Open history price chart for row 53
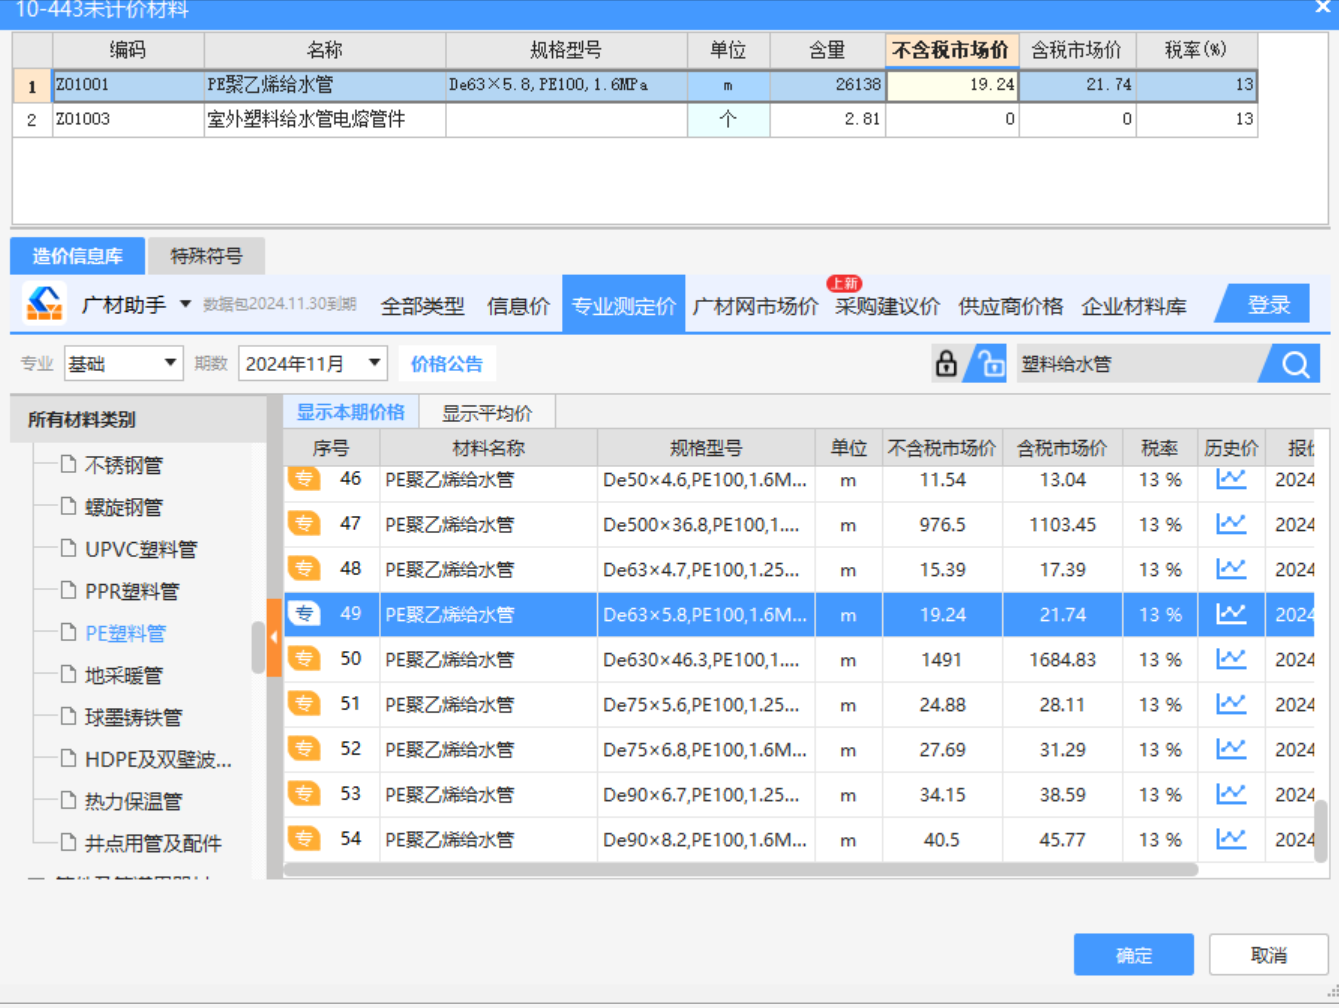This screenshot has height=1008, width=1339. pyautogui.click(x=1230, y=794)
